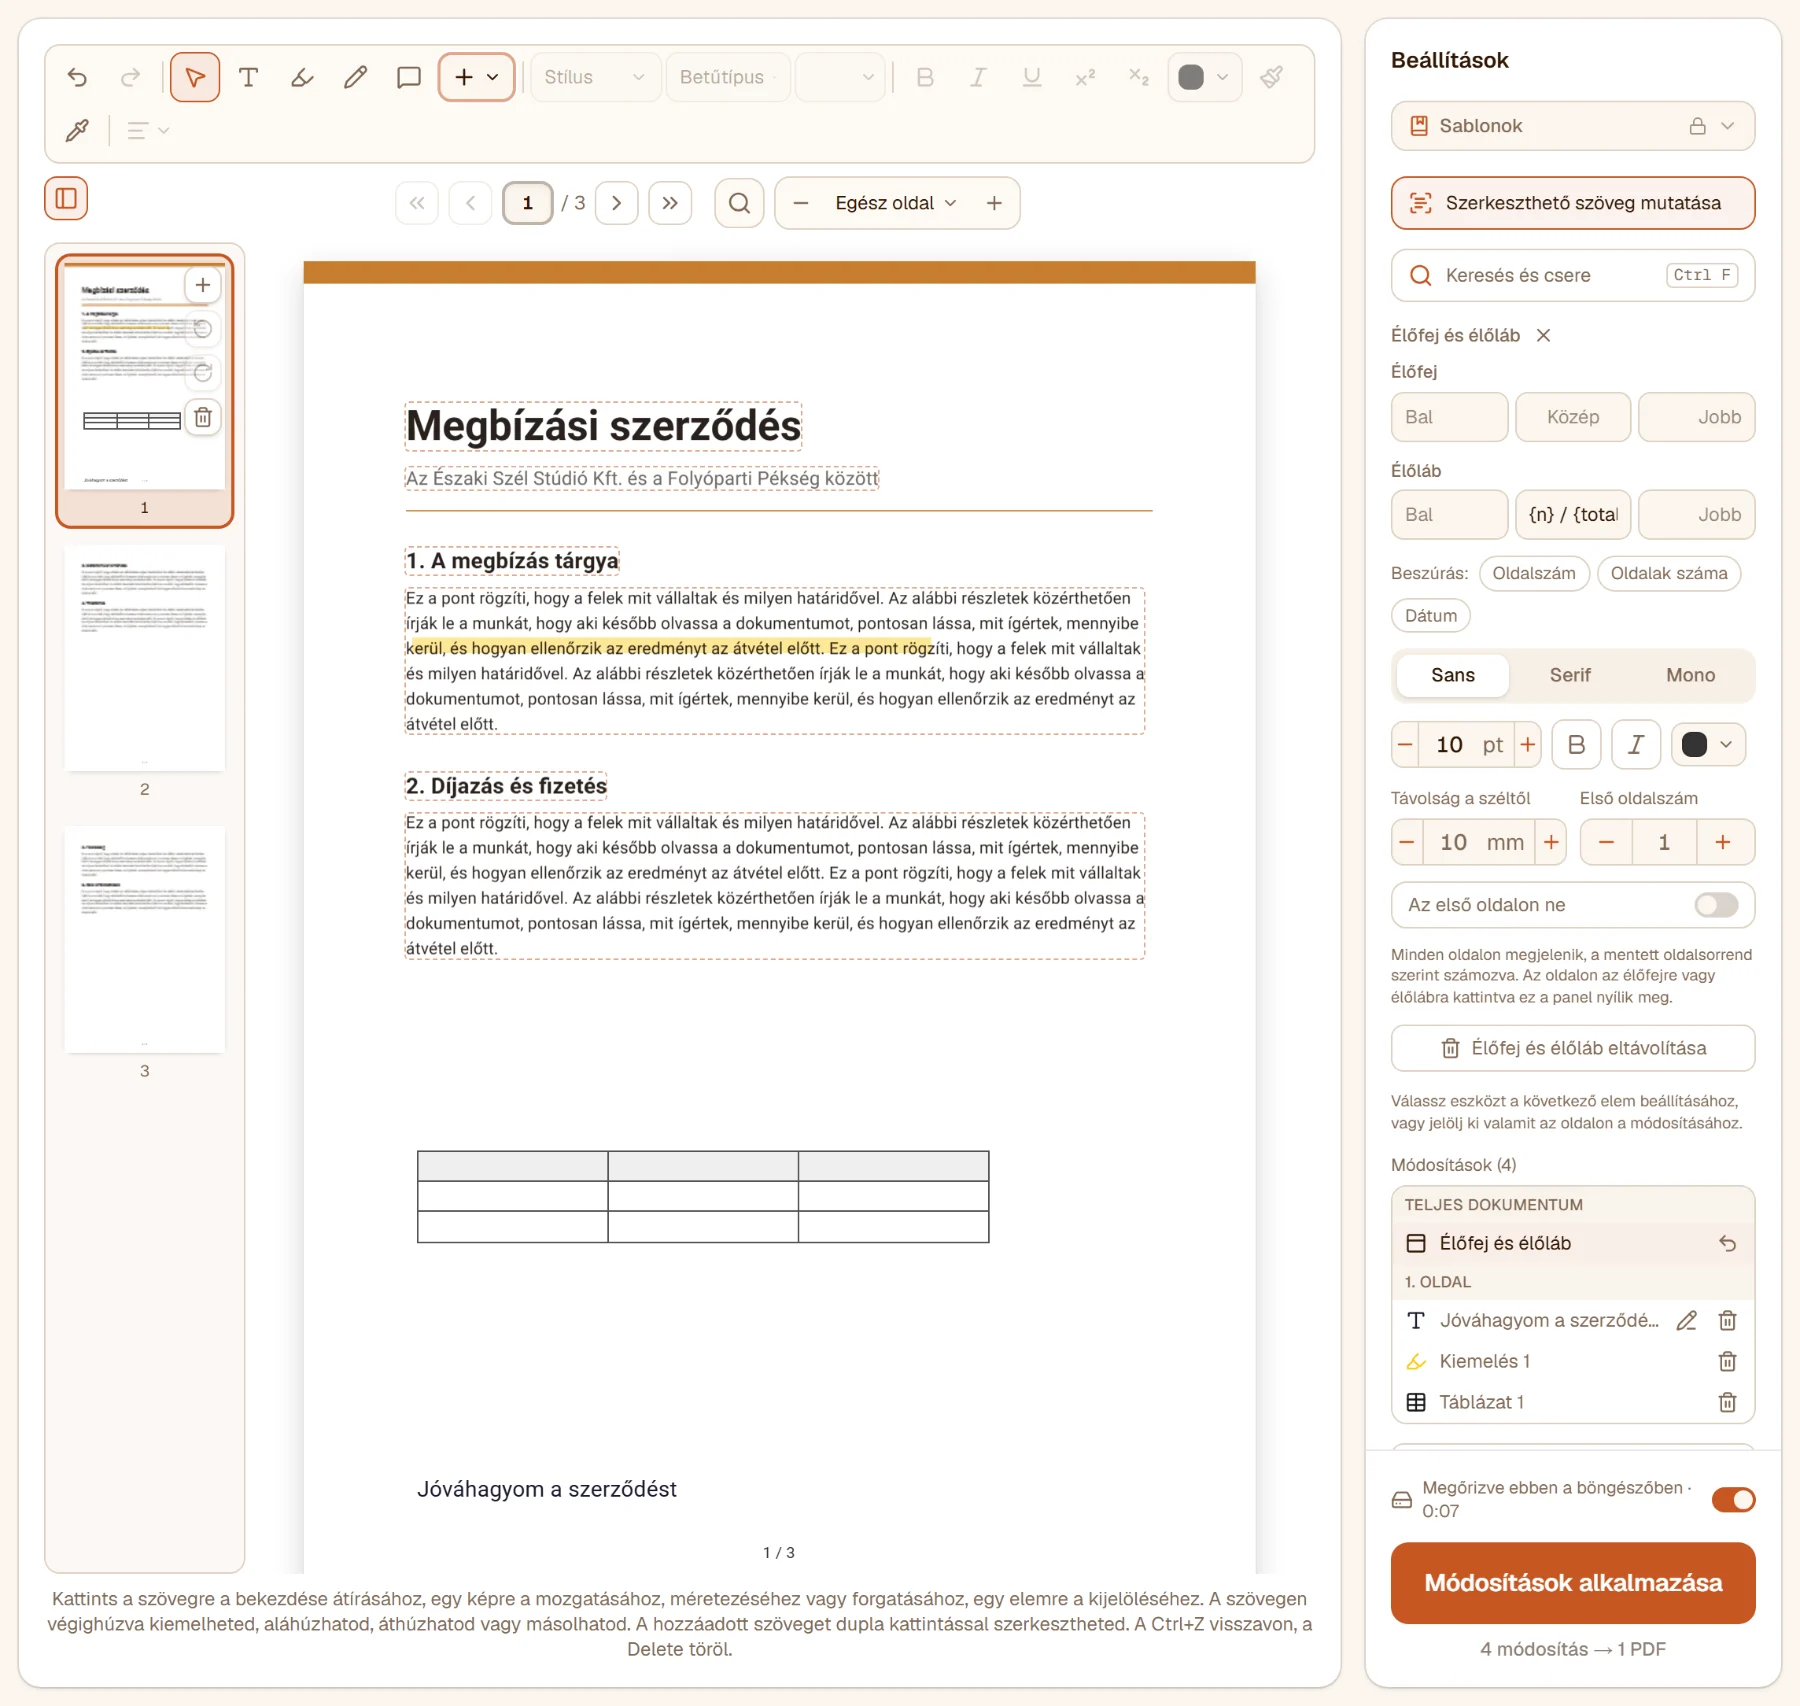Select the Text tool
The image size is (1800, 1706).
pyautogui.click(x=249, y=77)
